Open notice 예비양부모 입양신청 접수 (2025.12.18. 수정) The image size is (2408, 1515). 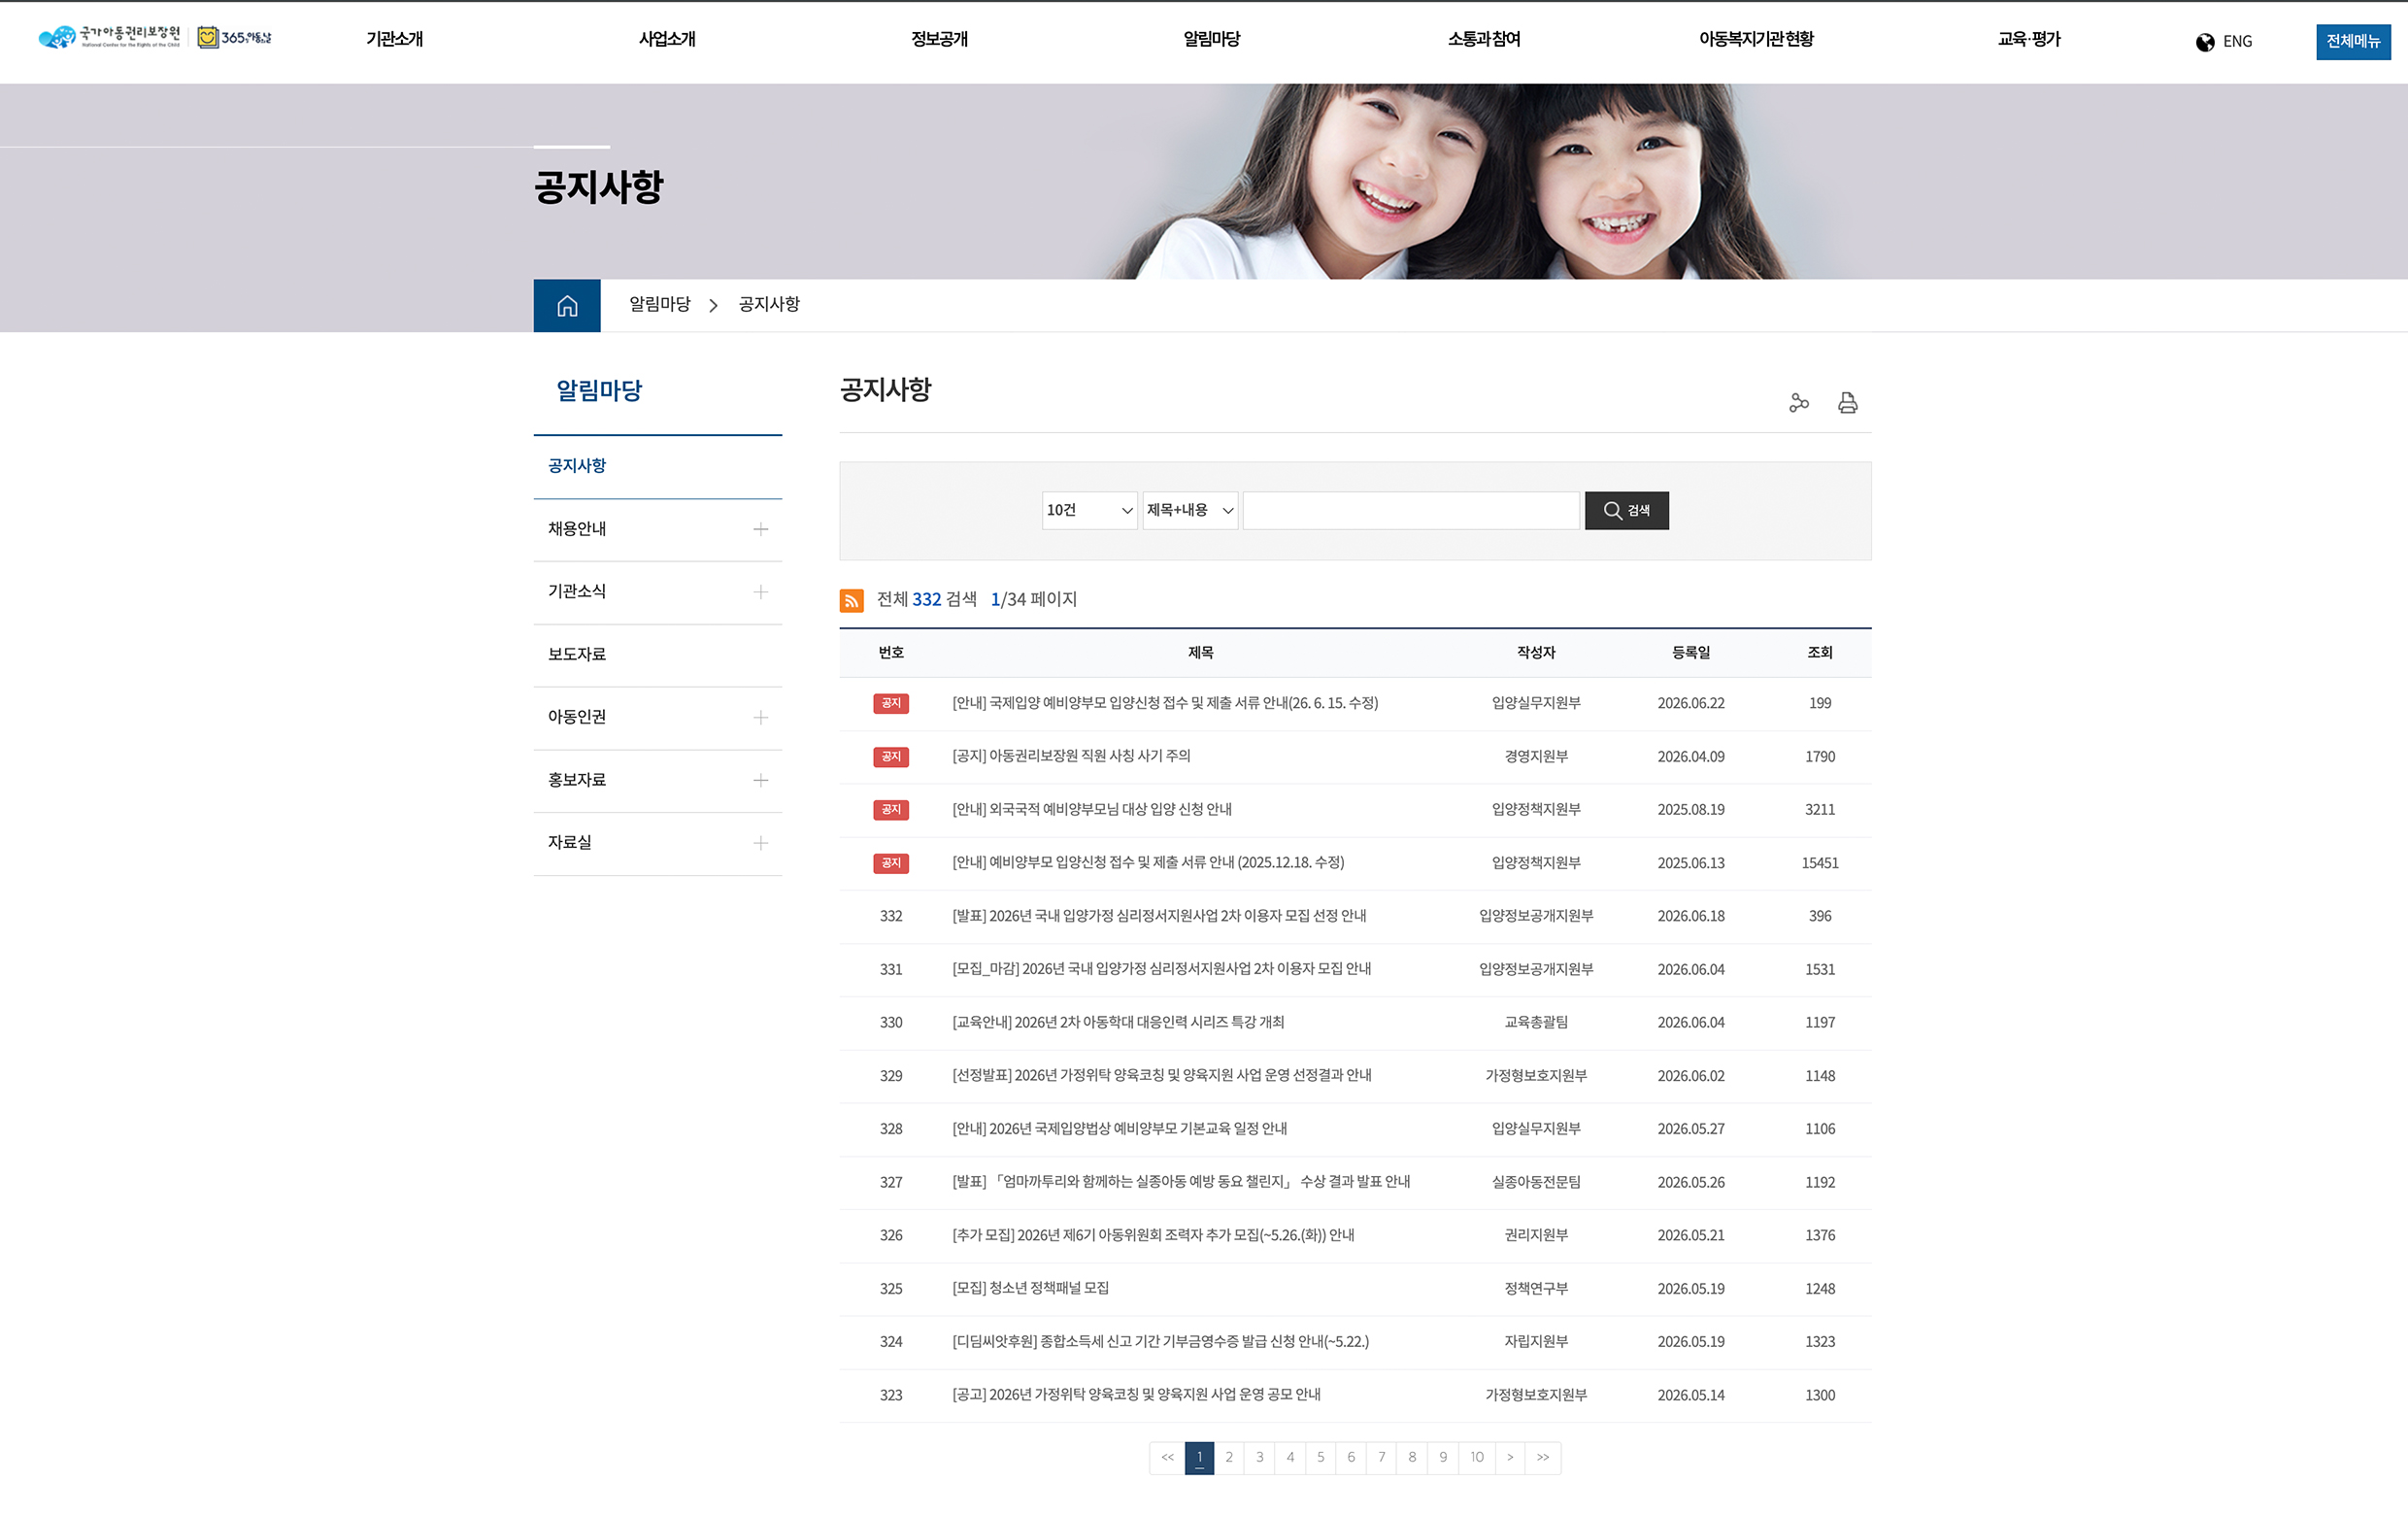click(x=1148, y=862)
